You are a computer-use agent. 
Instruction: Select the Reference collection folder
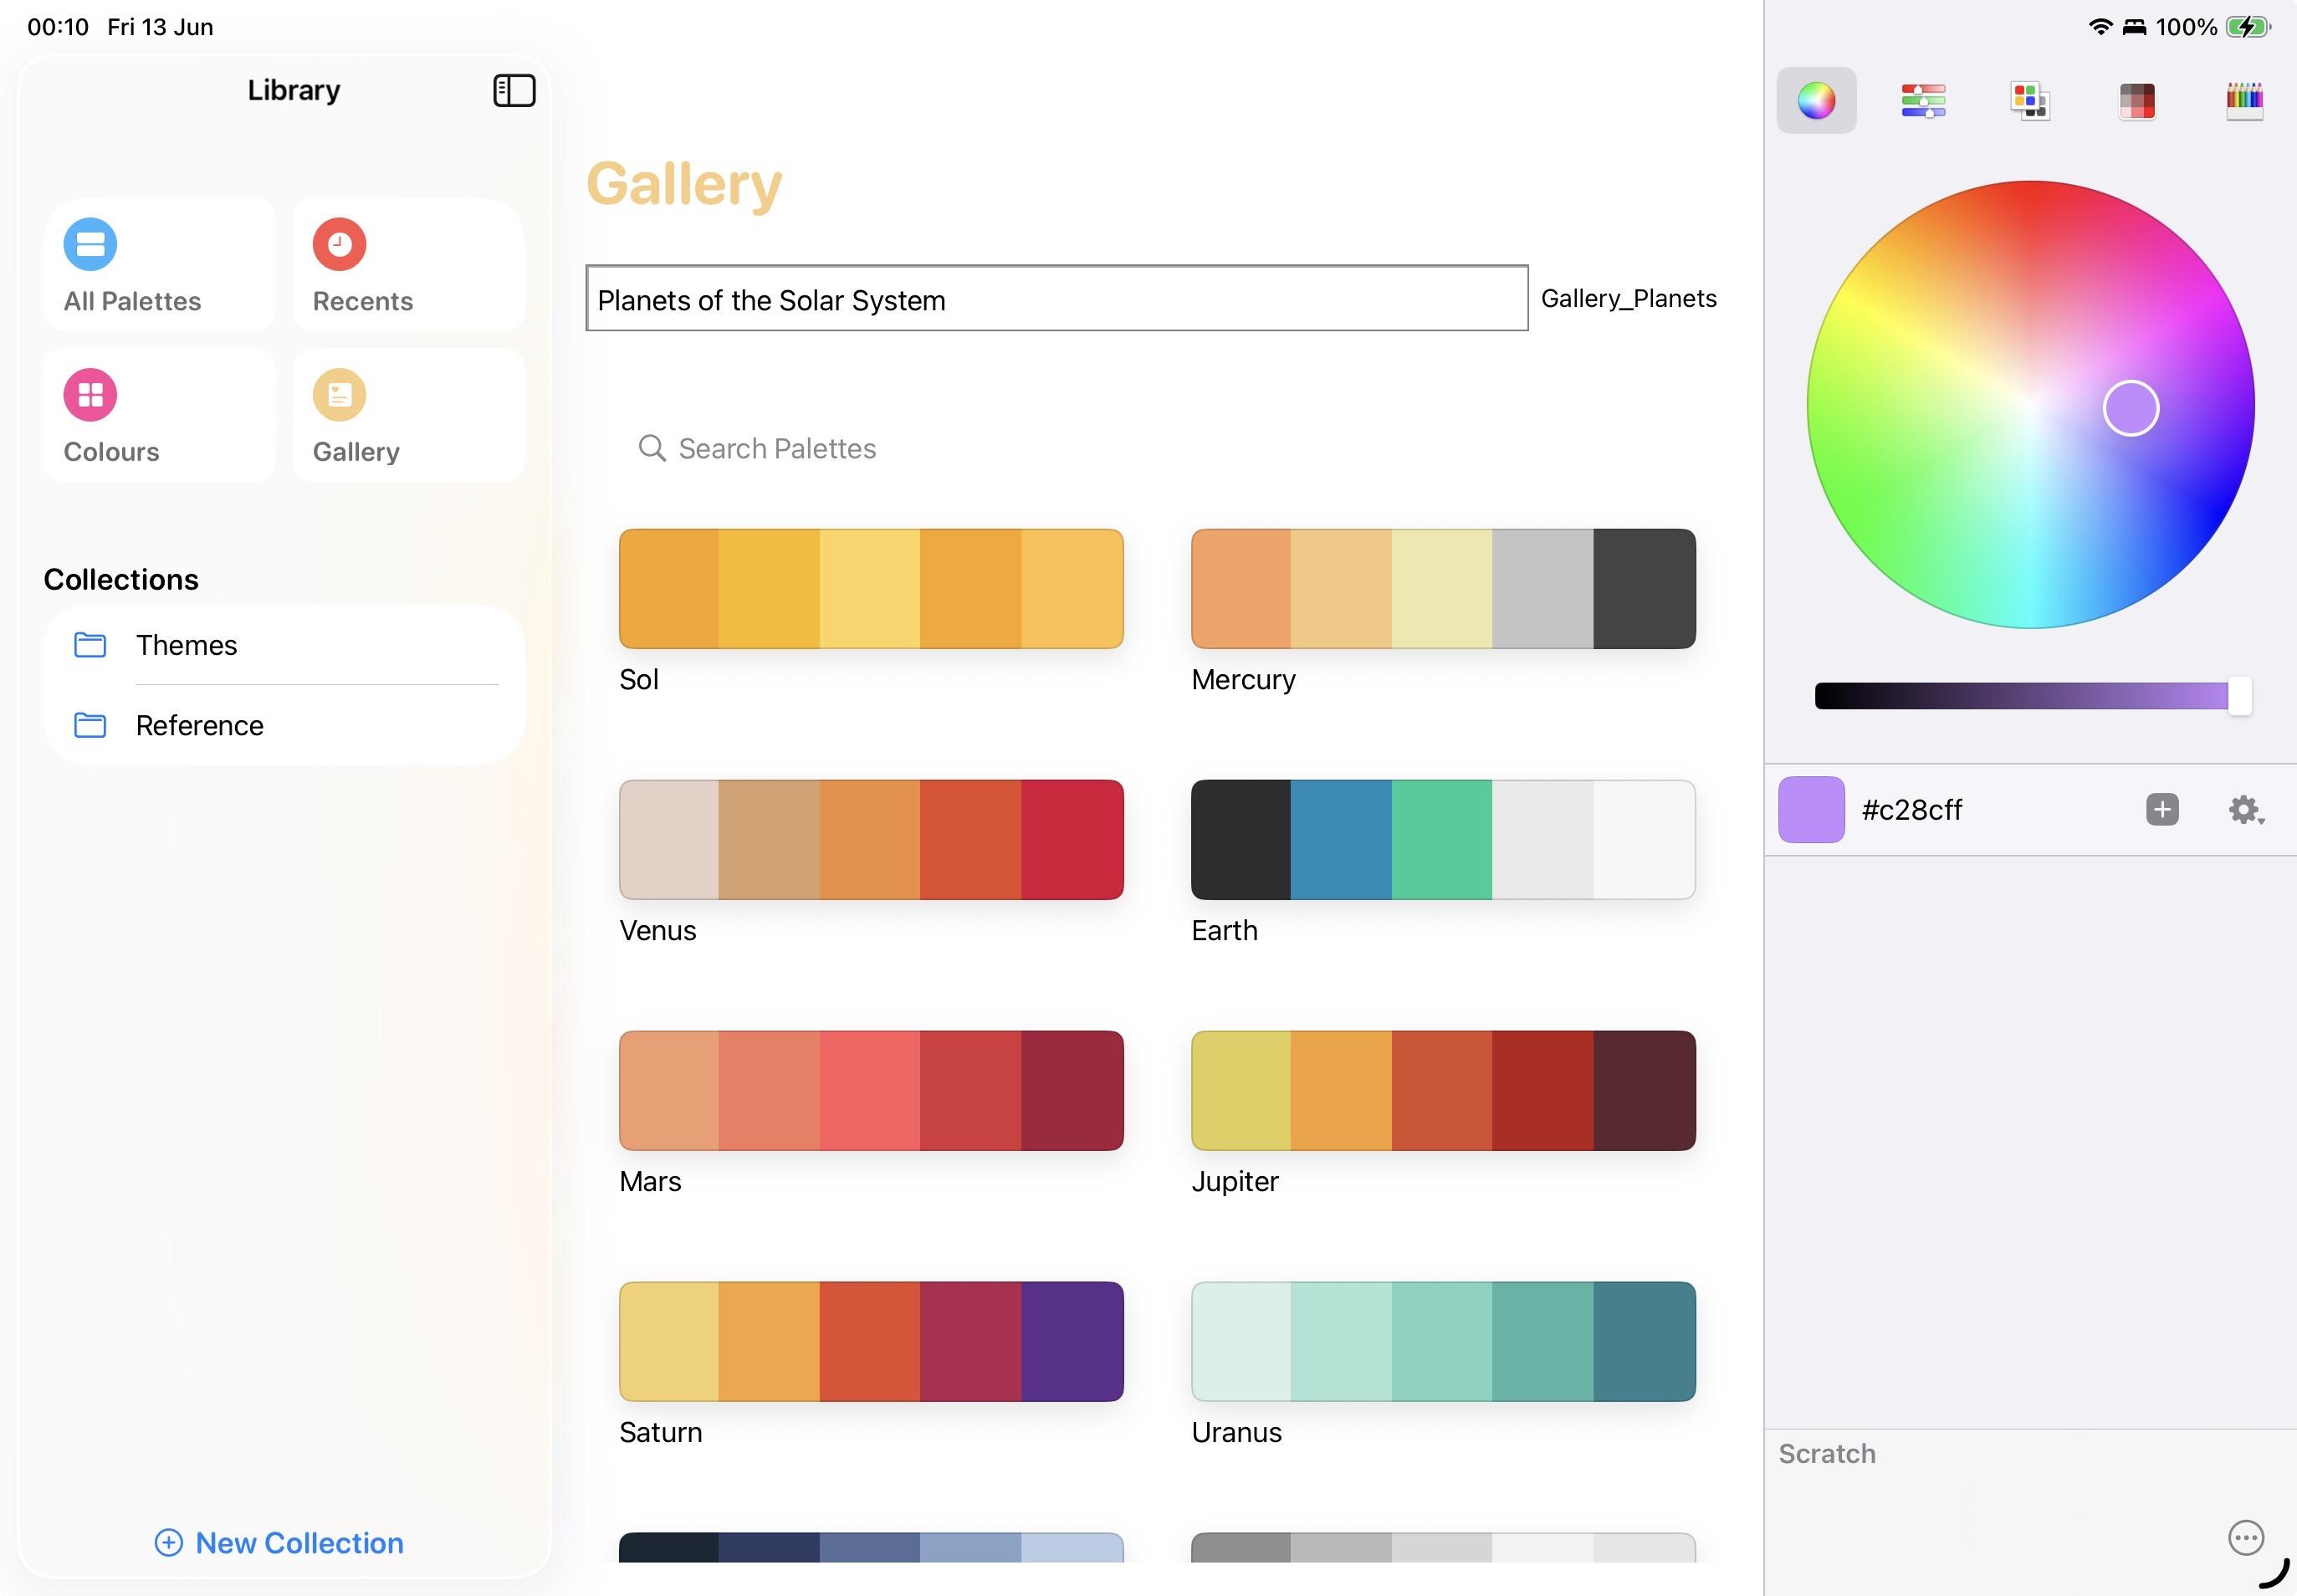284,725
